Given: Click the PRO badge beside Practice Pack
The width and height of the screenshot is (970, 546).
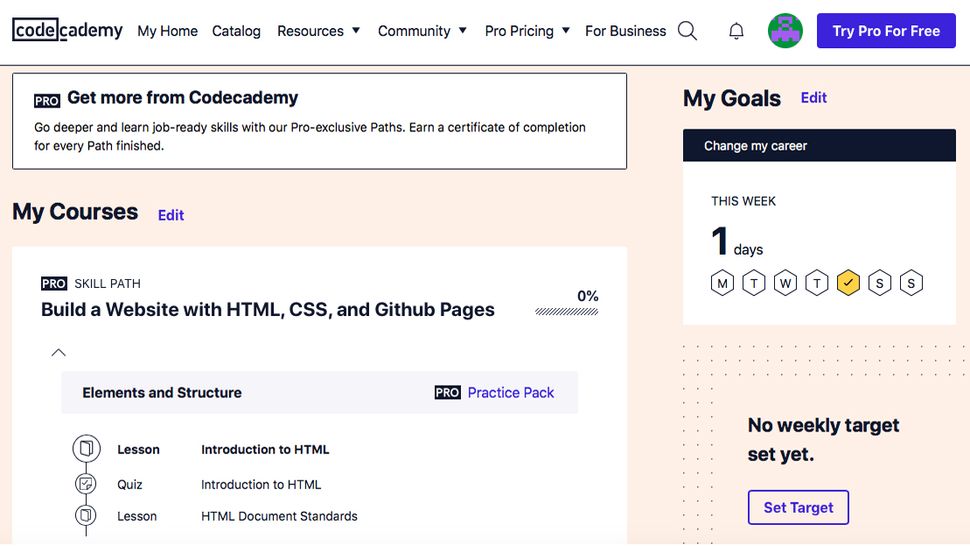Looking at the screenshot, I should [x=447, y=393].
